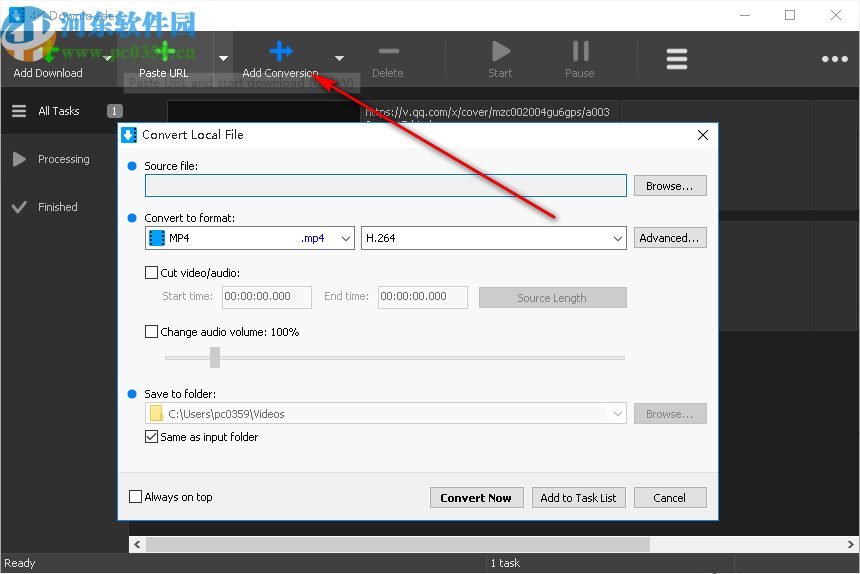Click Add Download toolbar button
This screenshot has width=860, height=574.
coord(48,60)
